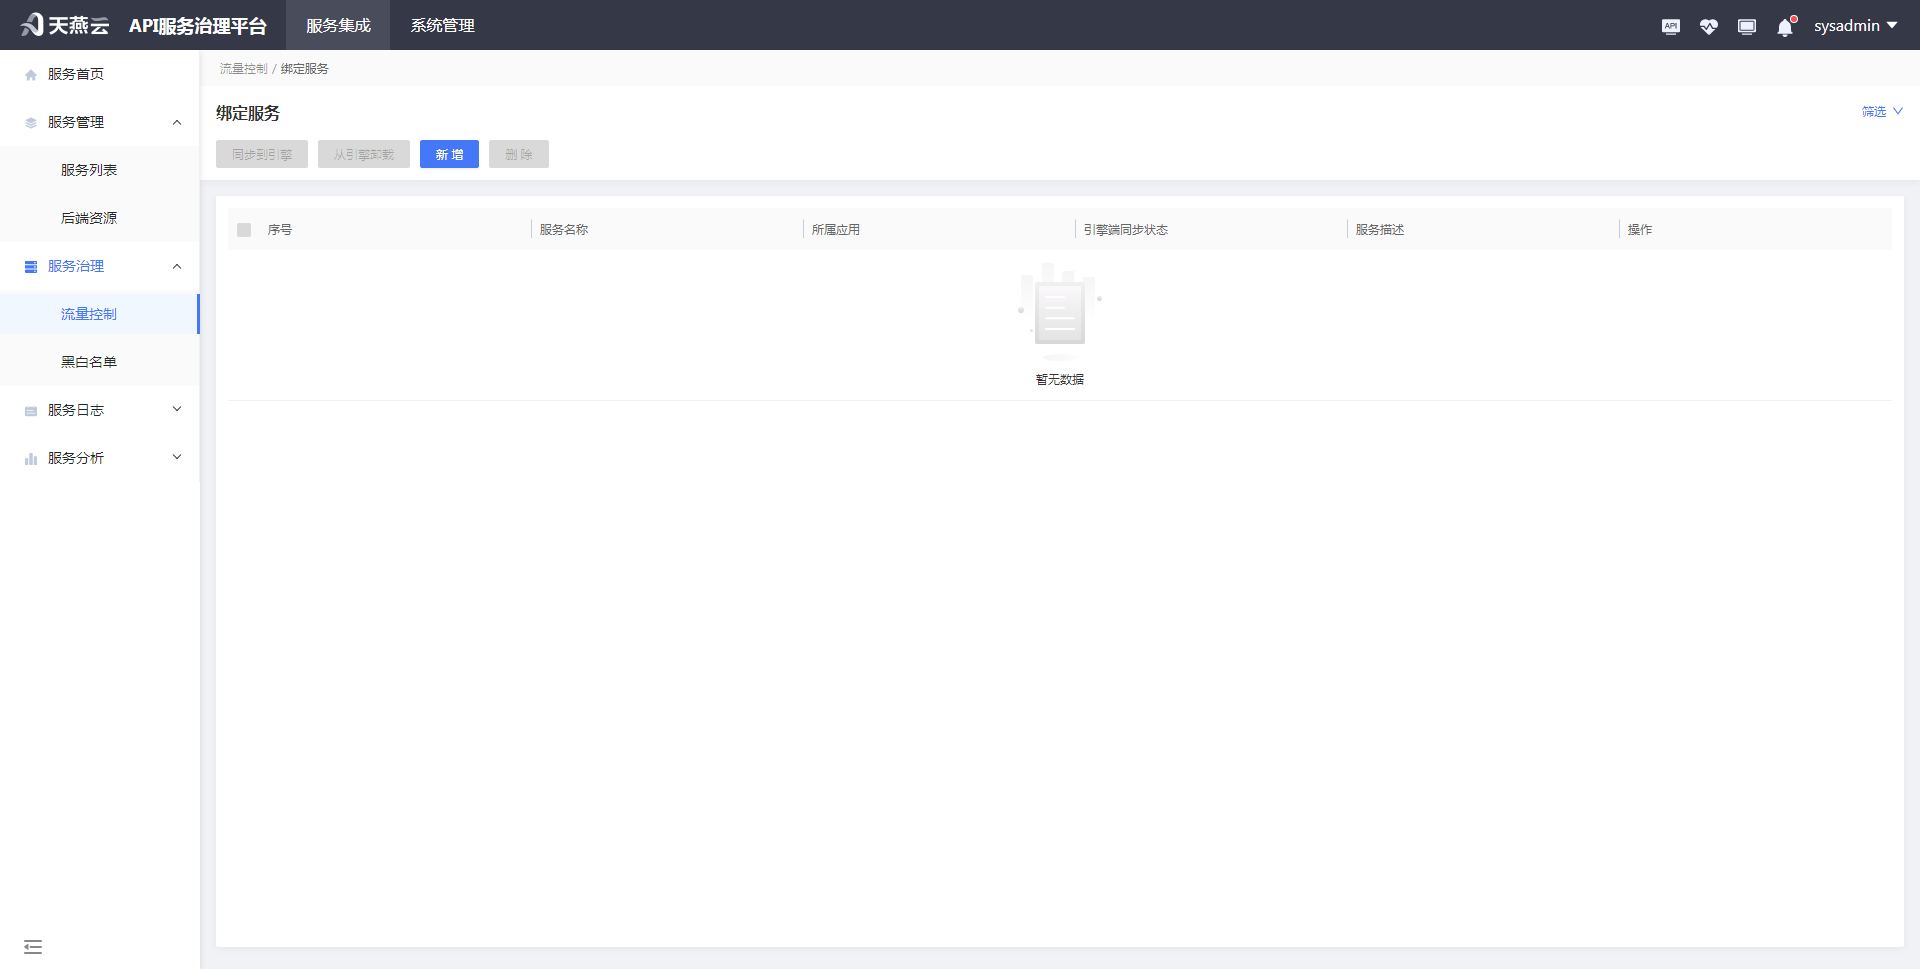Click the blue 新增 button
1920x969 pixels.
449,154
